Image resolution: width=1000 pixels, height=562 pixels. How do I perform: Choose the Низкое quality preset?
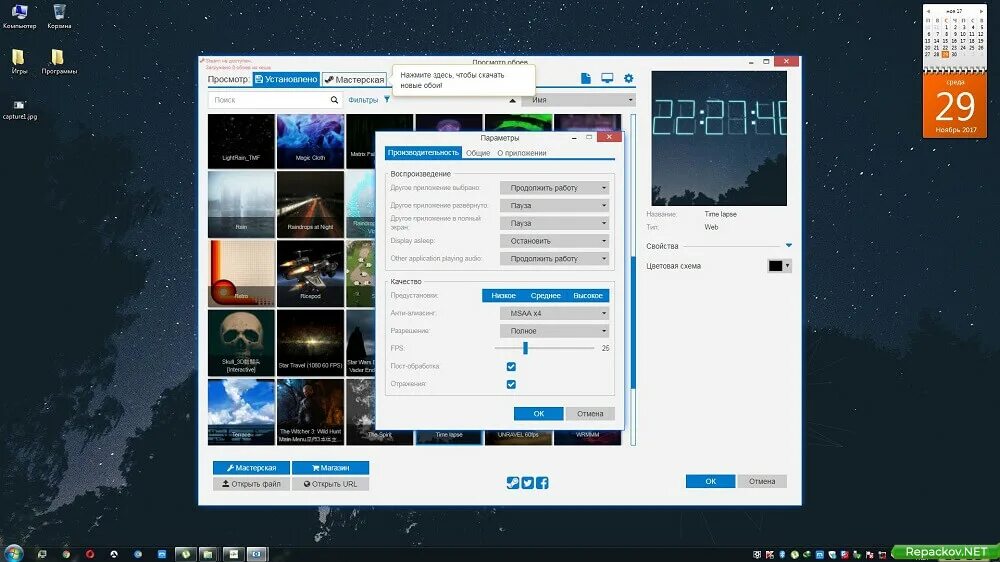coord(503,295)
